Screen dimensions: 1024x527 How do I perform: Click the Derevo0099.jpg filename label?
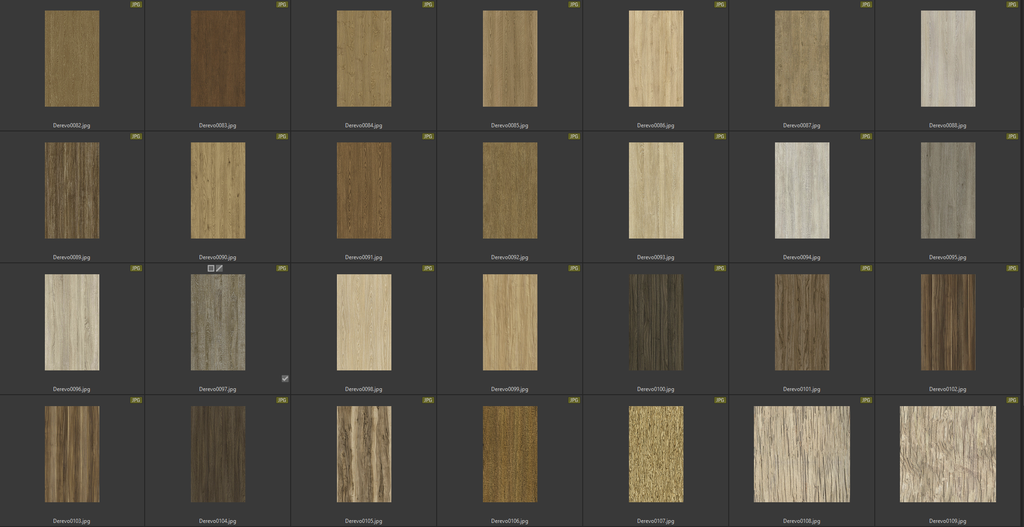pyautogui.click(x=510, y=389)
